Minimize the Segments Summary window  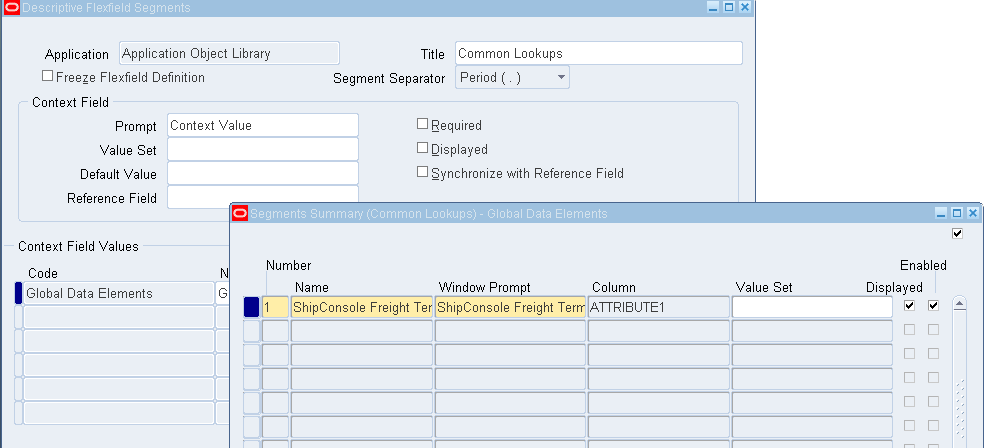(x=941, y=213)
